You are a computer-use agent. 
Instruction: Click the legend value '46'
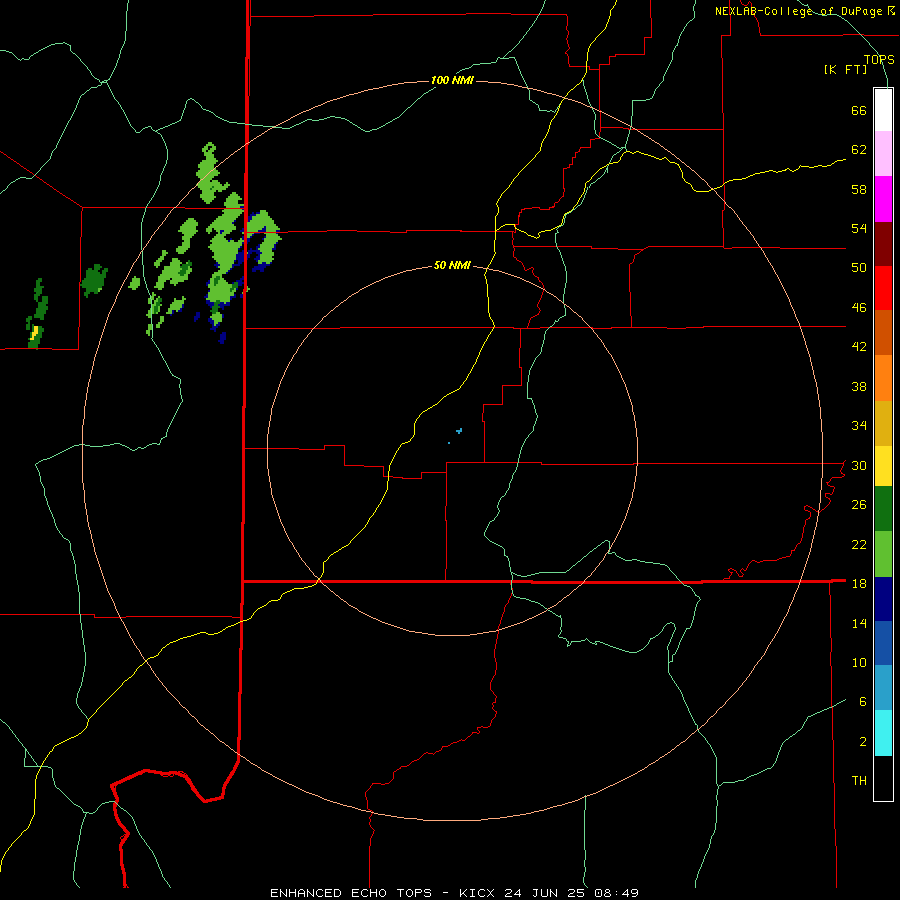(x=859, y=308)
